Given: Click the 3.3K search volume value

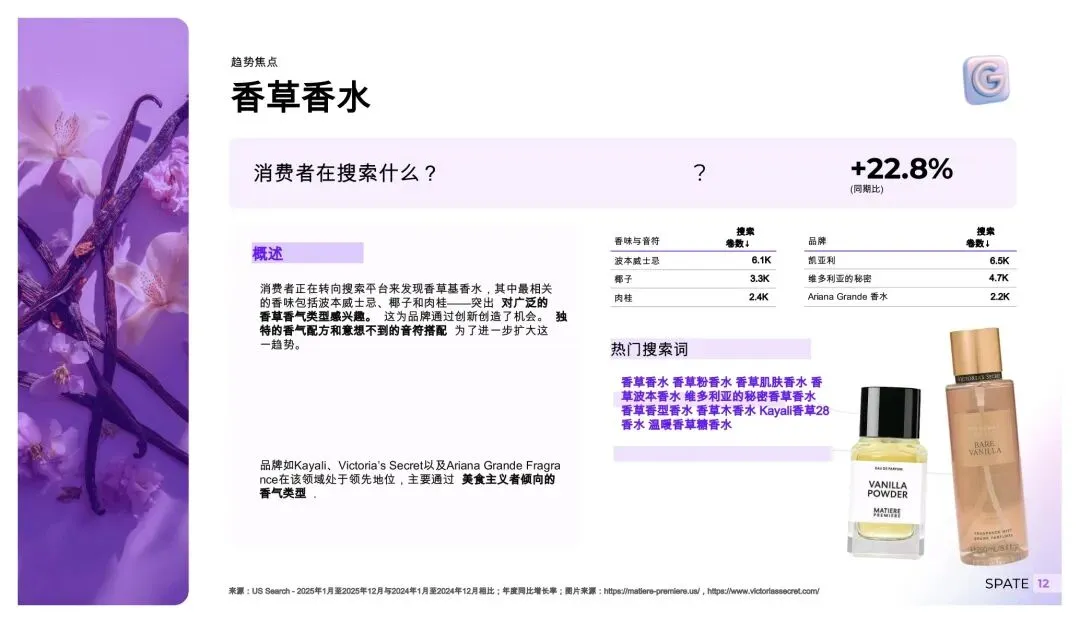Looking at the screenshot, I should pyautogui.click(x=760, y=279).
